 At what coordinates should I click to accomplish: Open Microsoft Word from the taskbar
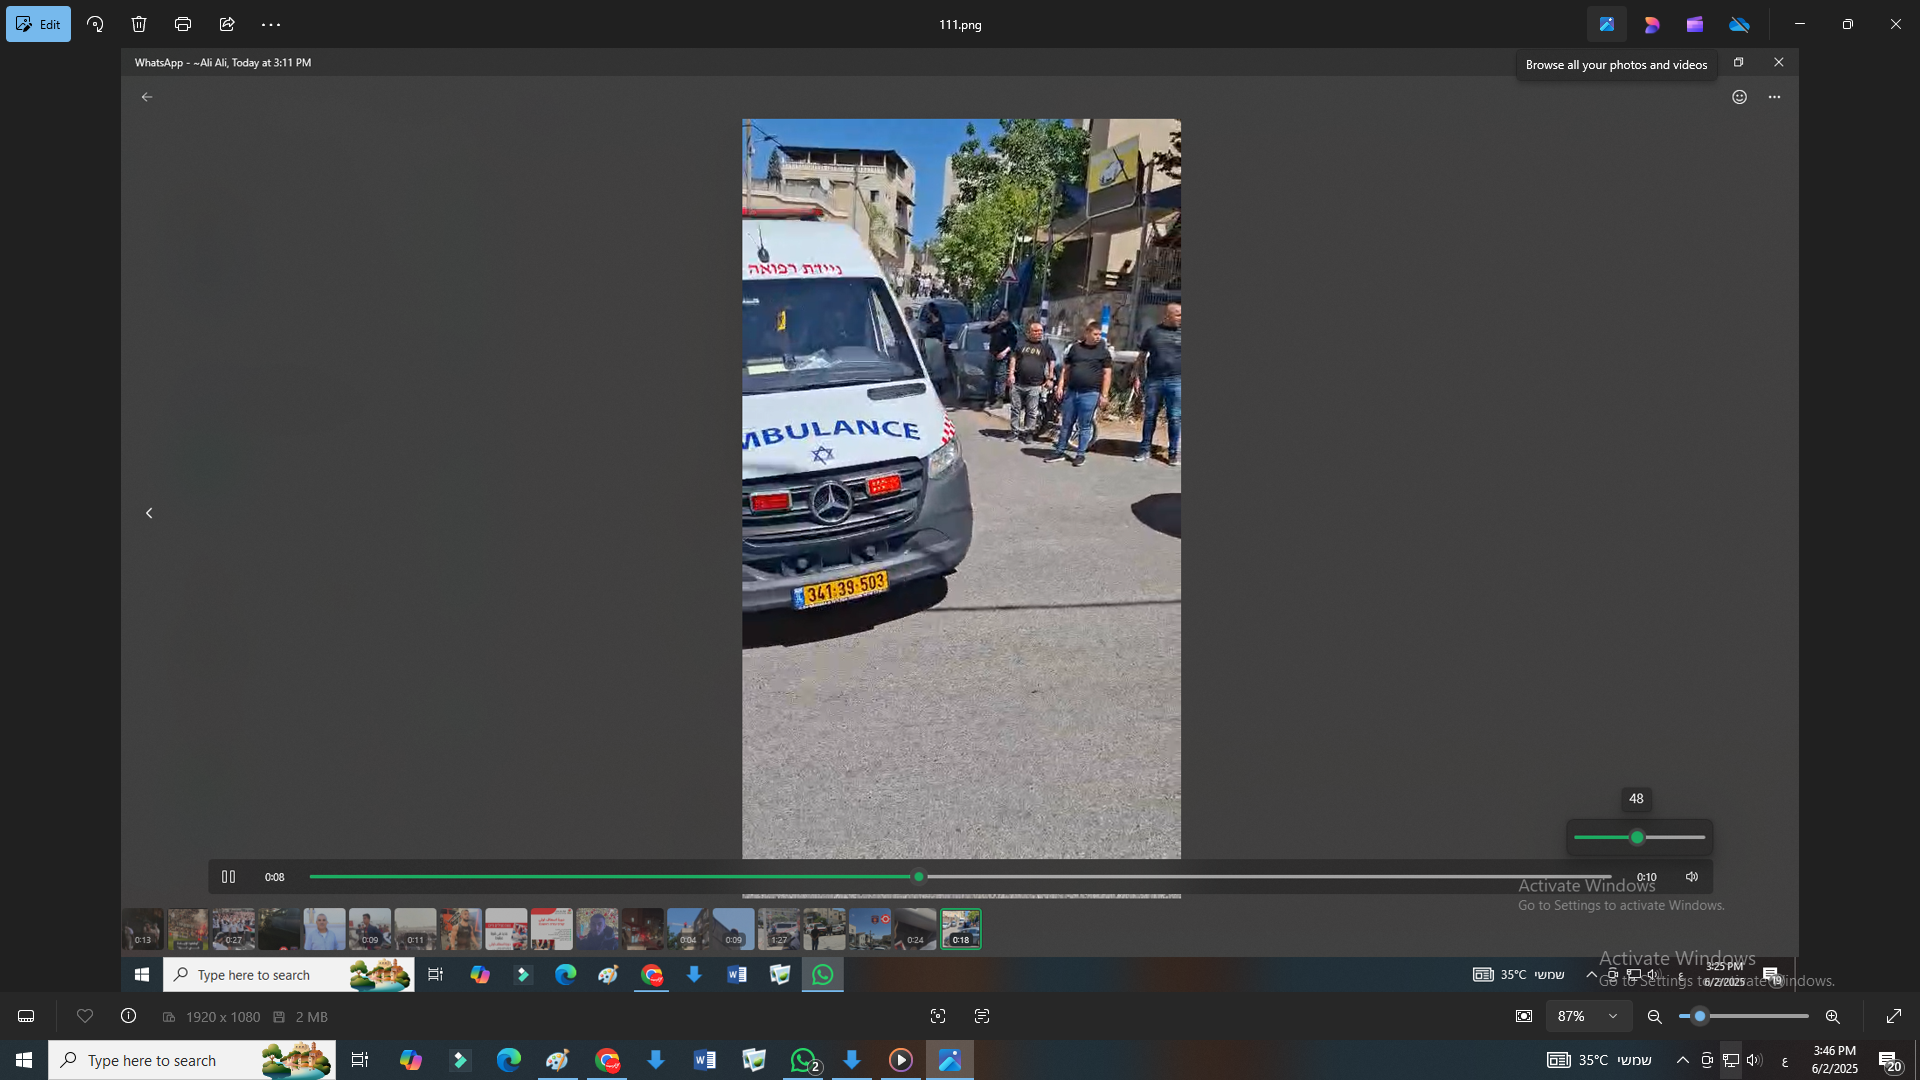click(705, 1060)
